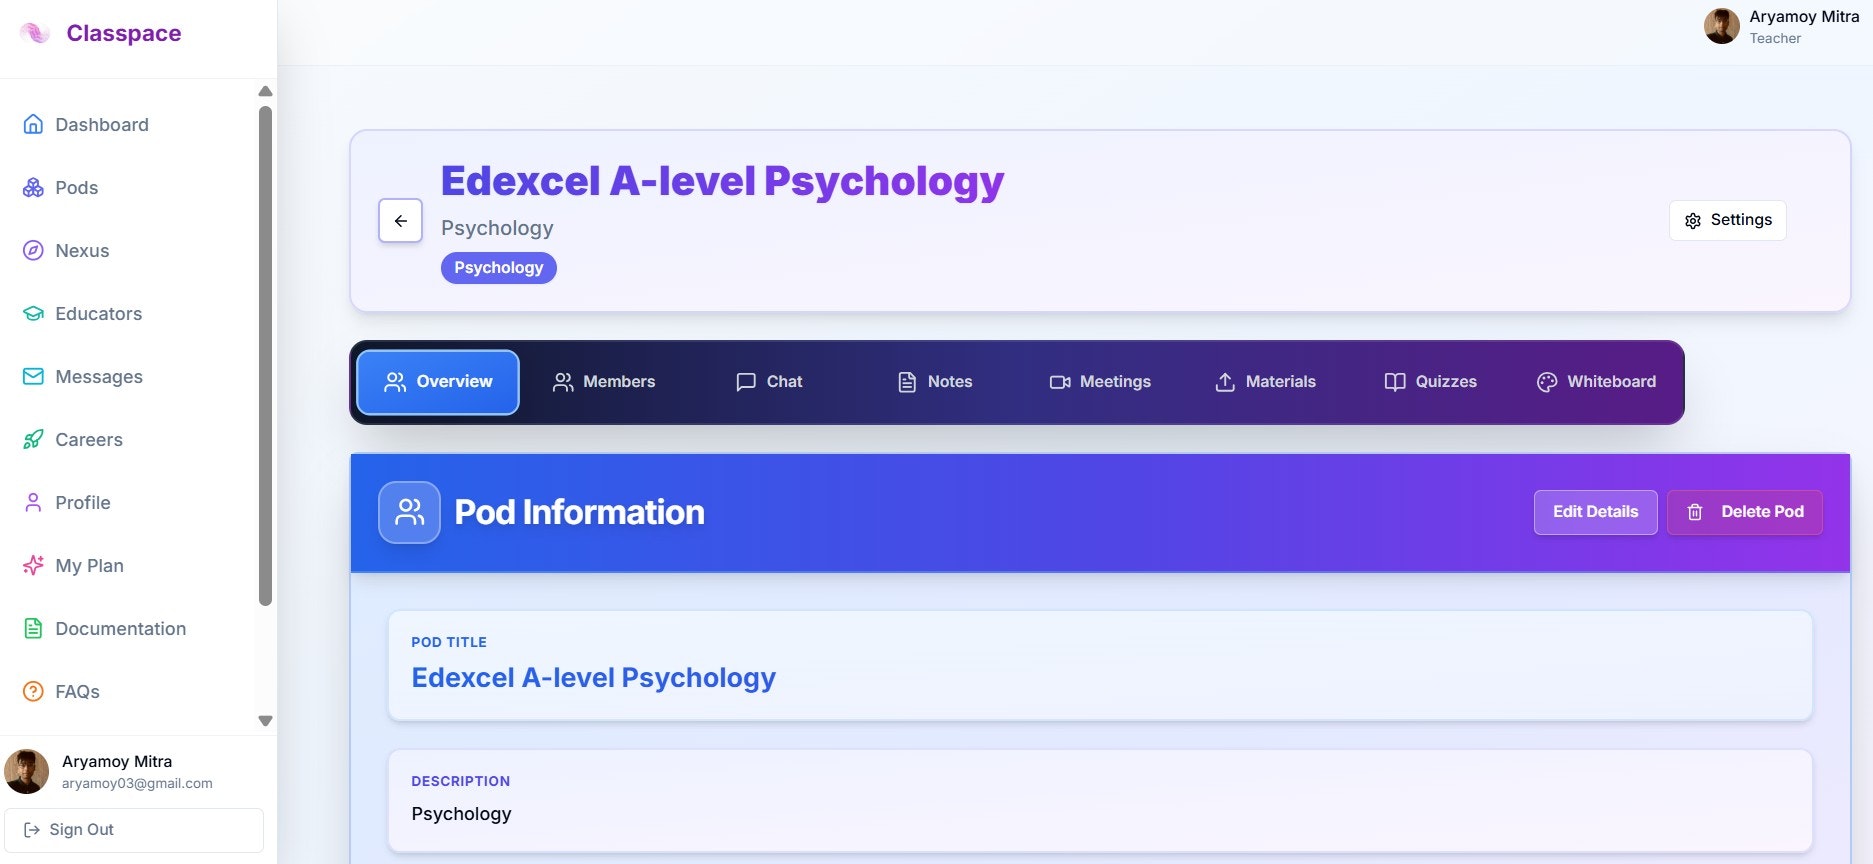Click the sidebar scroll down arrow
The width and height of the screenshot is (1873, 864).
tap(265, 721)
